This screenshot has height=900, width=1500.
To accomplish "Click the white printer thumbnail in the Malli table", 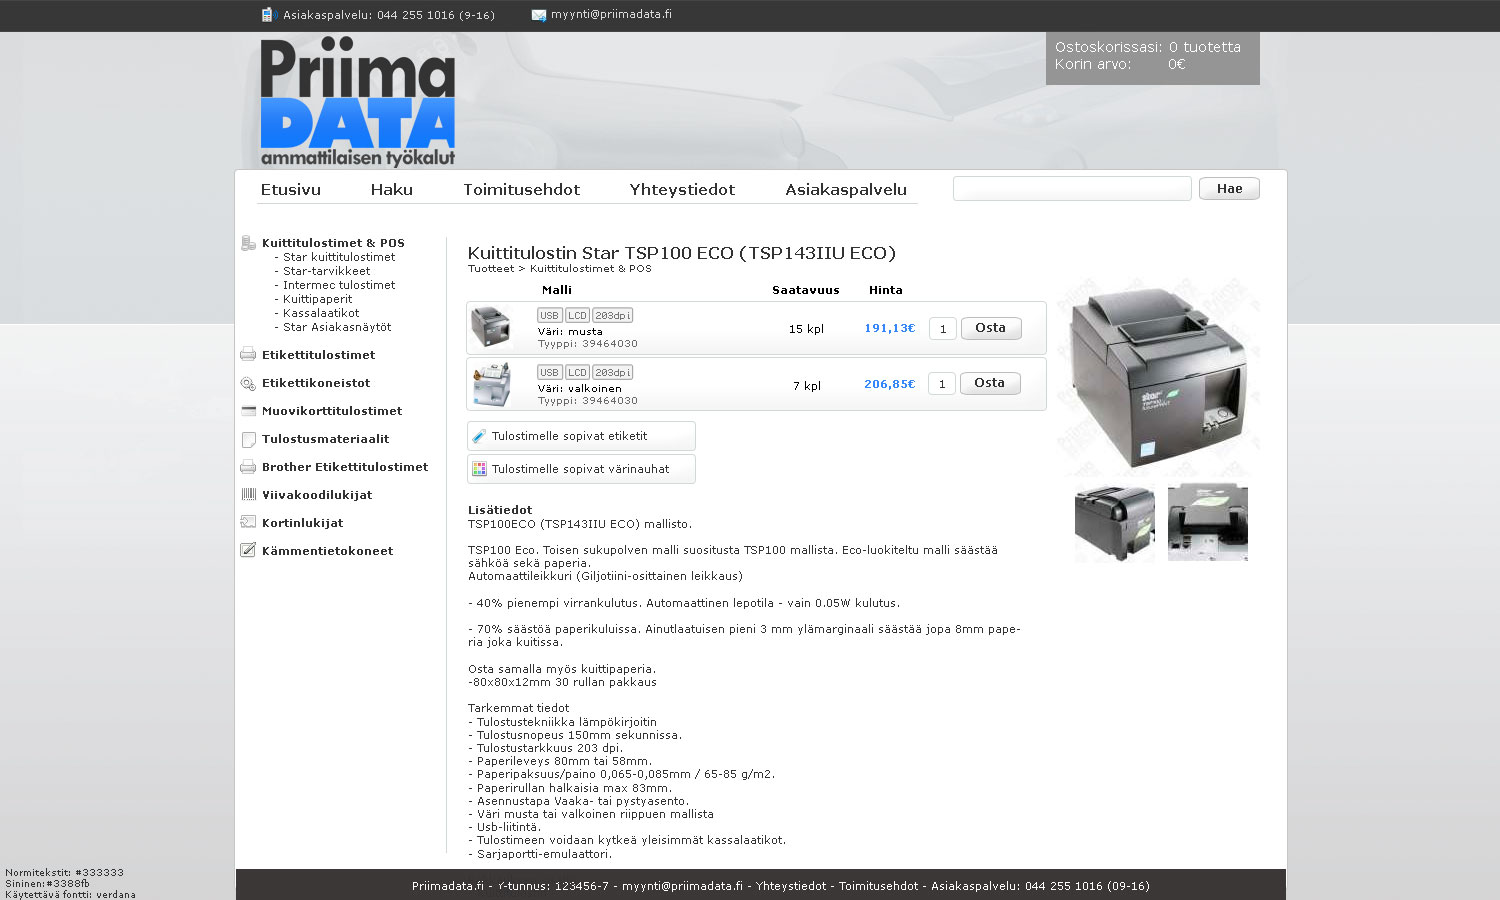I will click(x=493, y=384).
